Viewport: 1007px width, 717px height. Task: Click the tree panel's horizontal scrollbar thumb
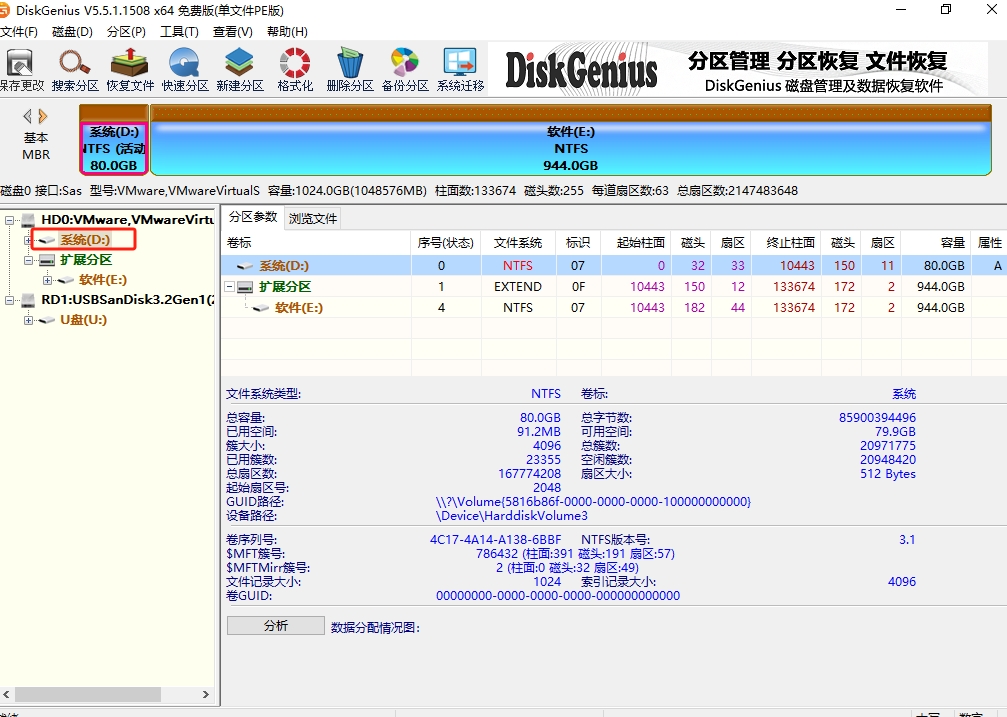(87, 695)
